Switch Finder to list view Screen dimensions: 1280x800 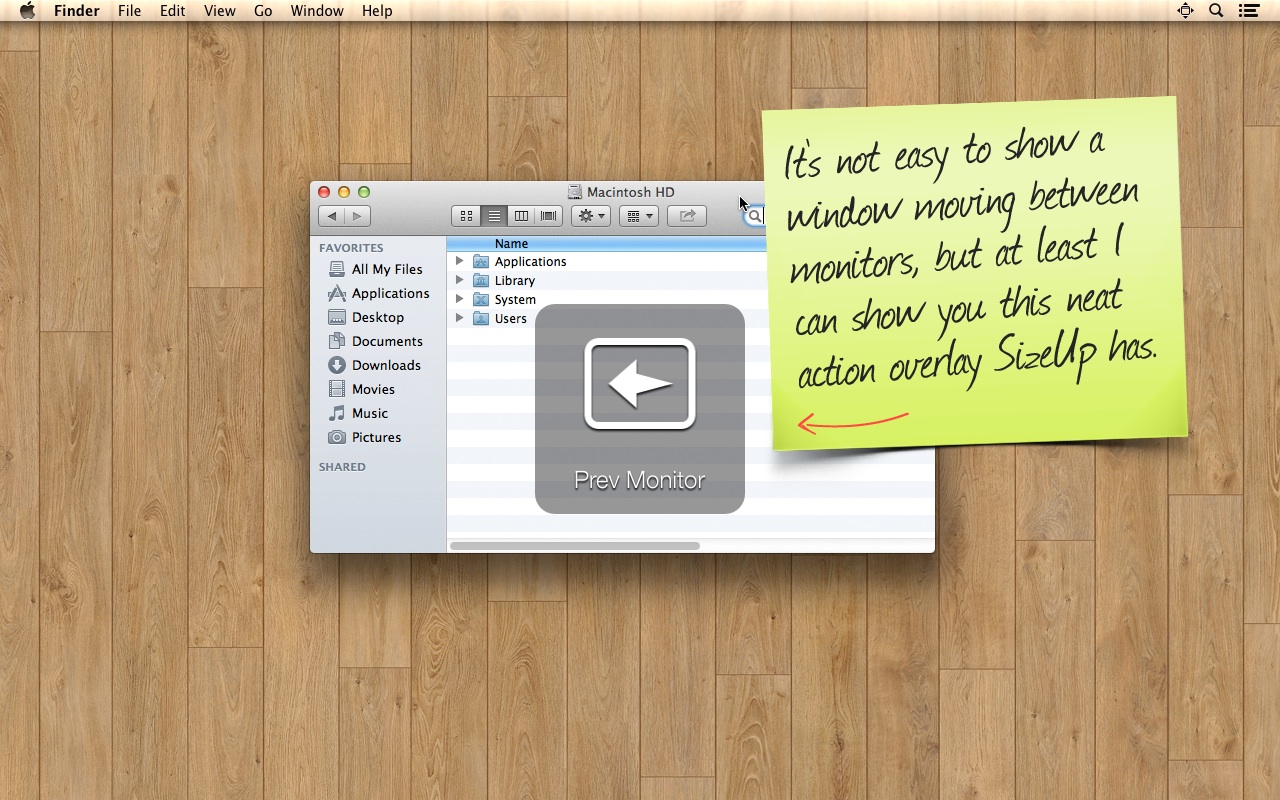494,216
